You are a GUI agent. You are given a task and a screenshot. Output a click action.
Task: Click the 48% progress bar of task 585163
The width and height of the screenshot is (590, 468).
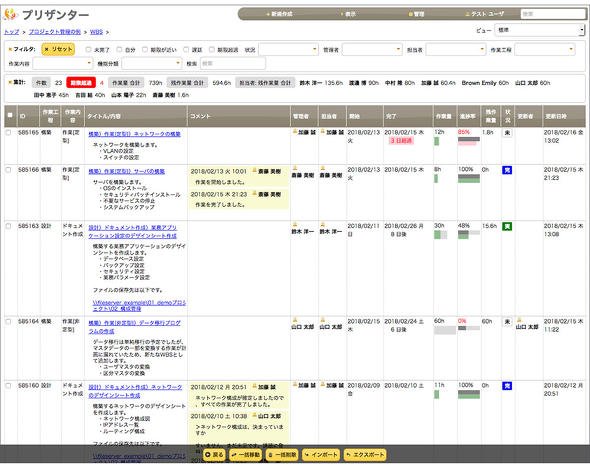click(469, 234)
